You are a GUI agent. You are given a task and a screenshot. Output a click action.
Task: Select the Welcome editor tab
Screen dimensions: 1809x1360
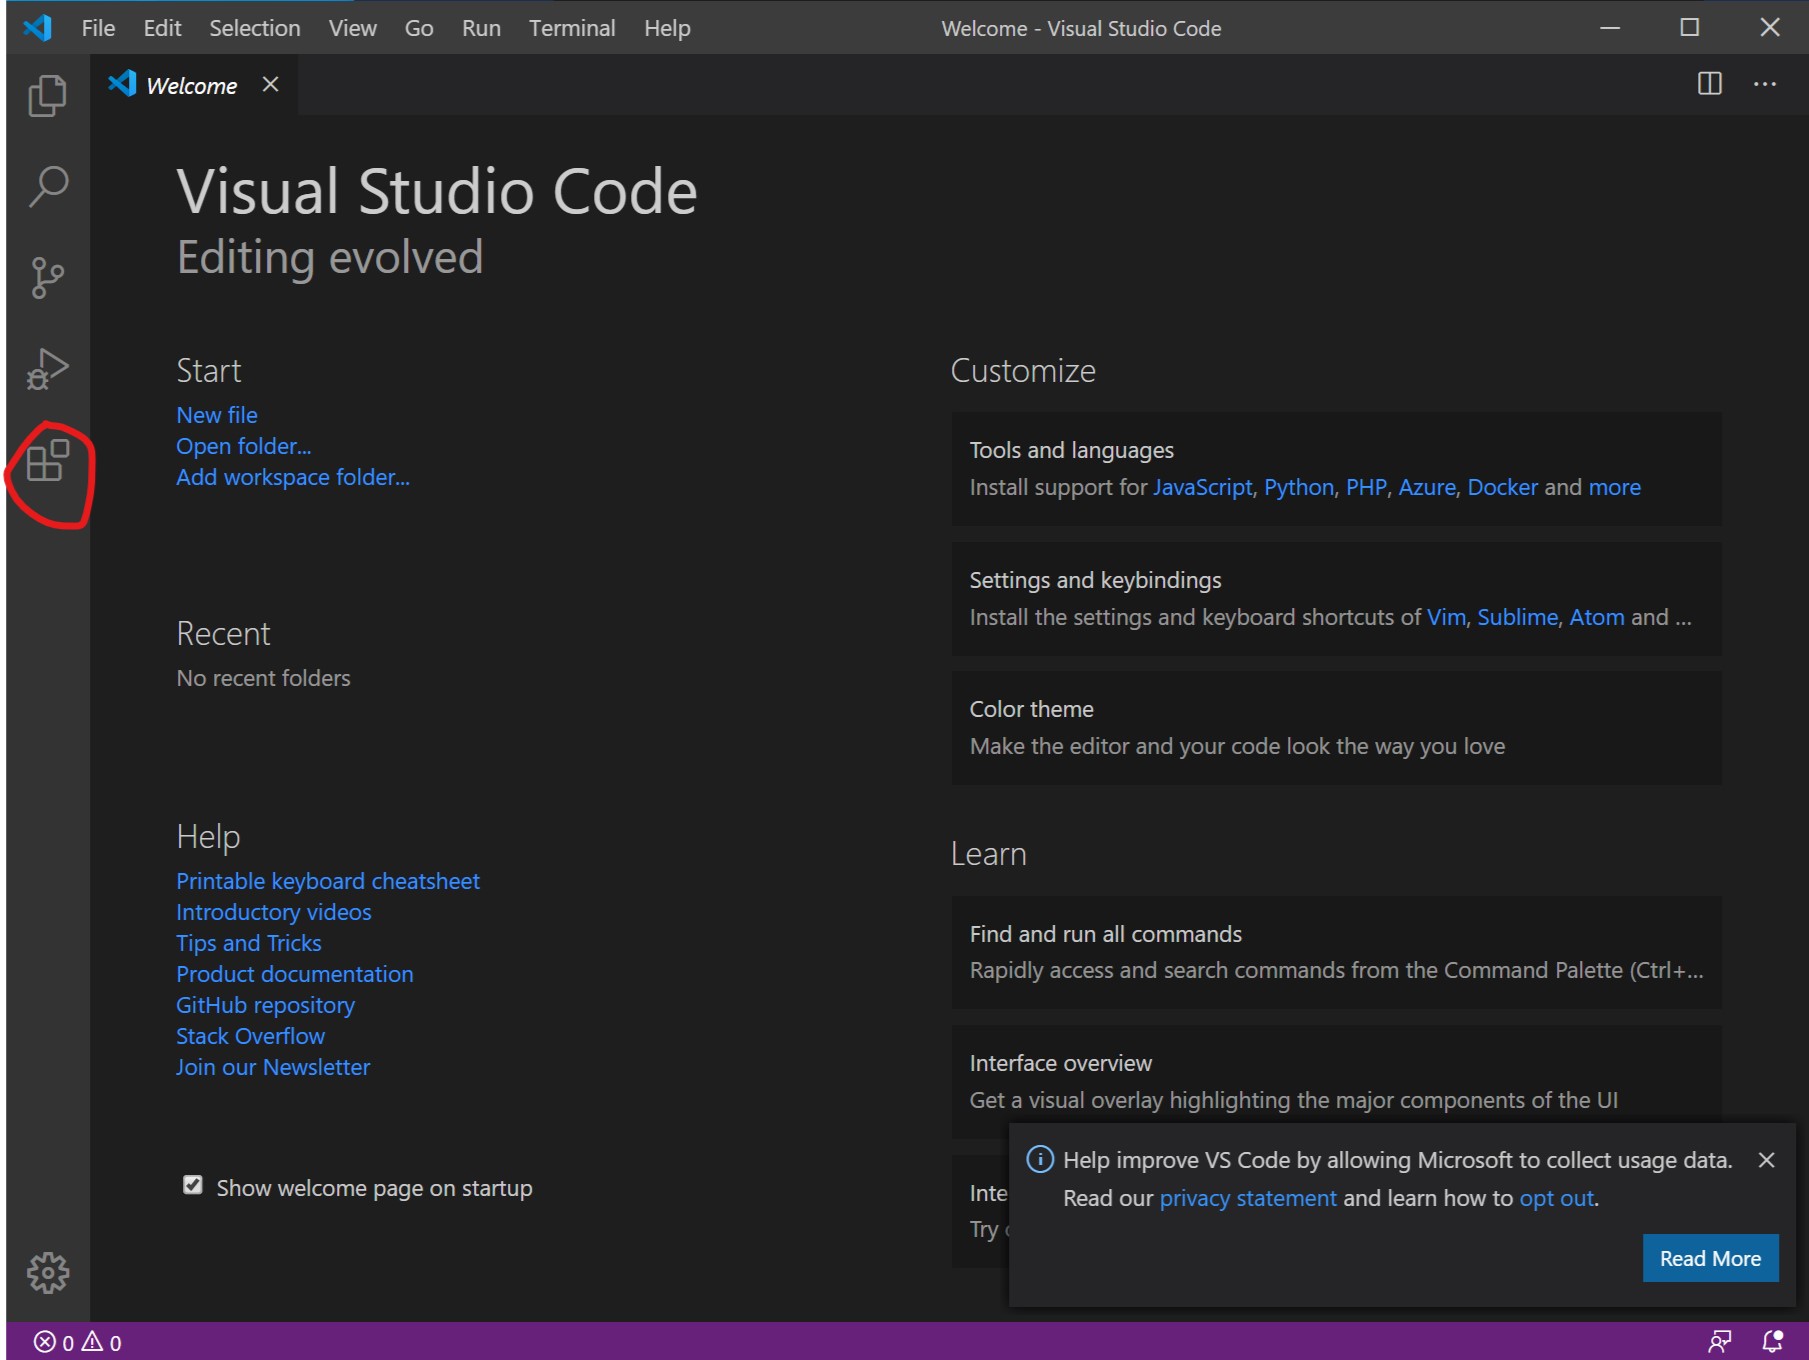pyautogui.click(x=192, y=85)
